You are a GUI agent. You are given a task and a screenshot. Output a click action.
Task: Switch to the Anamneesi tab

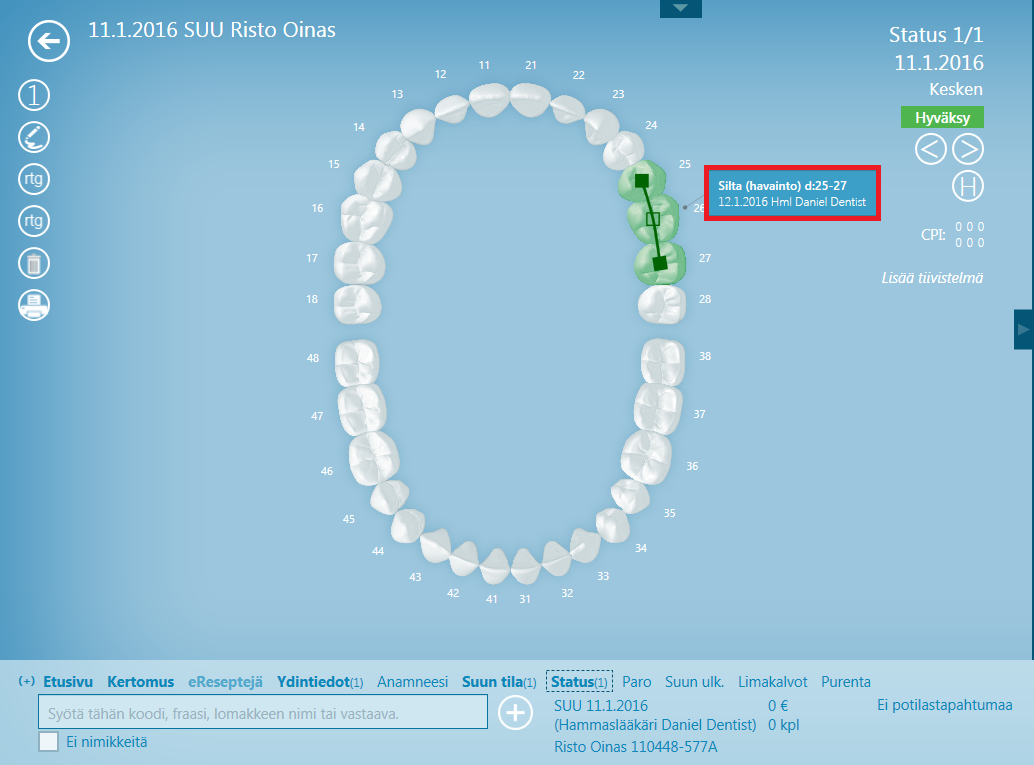(x=412, y=682)
